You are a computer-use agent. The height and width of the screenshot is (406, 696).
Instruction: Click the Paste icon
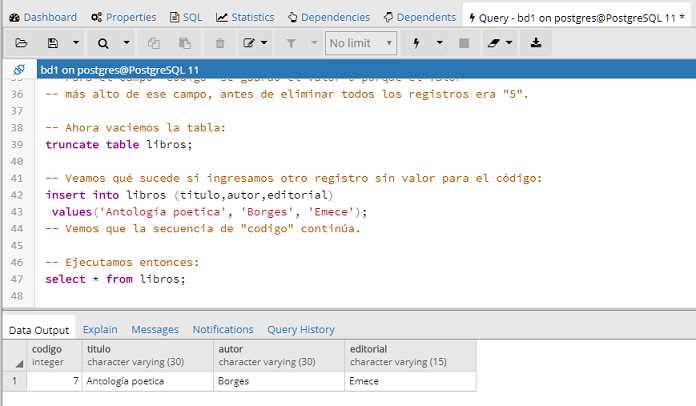(185, 43)
